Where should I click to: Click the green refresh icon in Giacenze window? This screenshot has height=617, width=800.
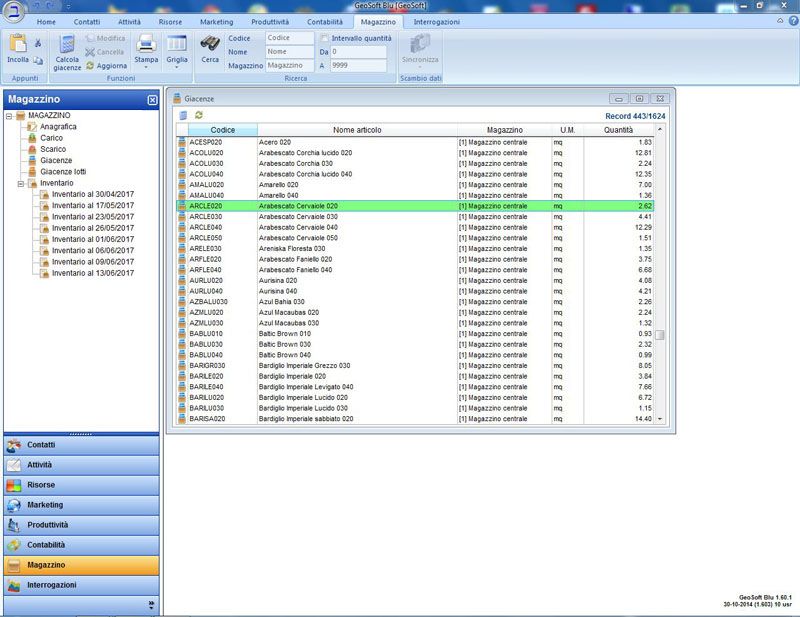click(199, 116)
